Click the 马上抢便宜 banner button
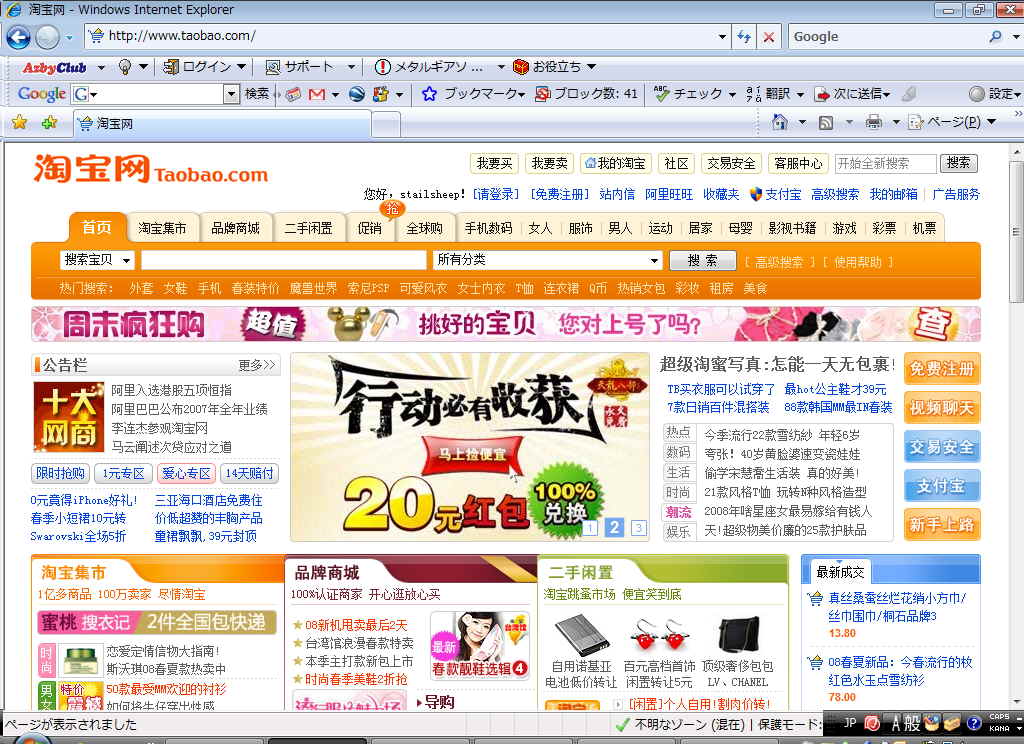The height and width of the screenshot is (744, 1024). point(472,454)
